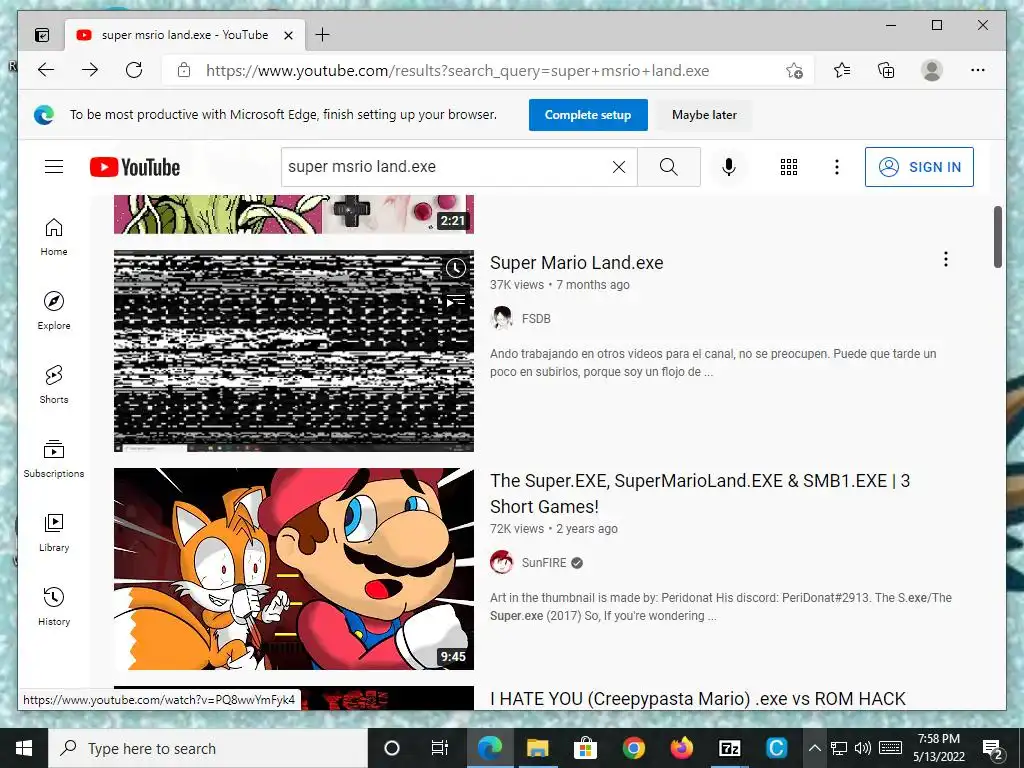Open the Library sidebar item
This screenshot has height=768, width=1024.
(54, 532)
